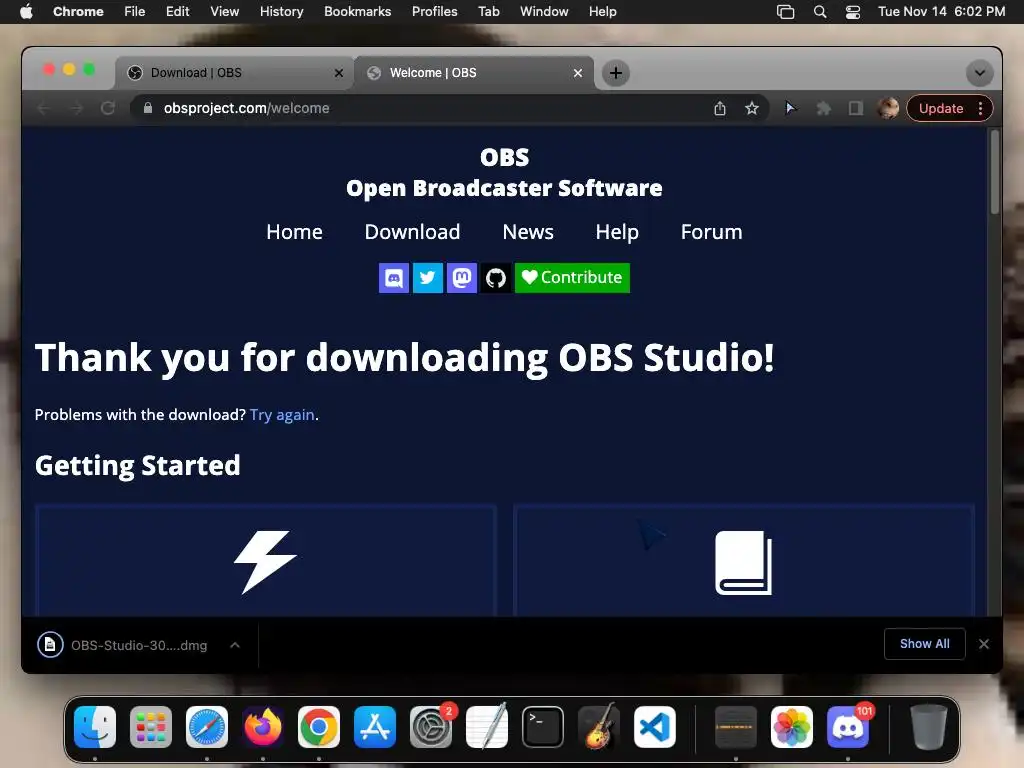Viewport: 1024px width, 768px height.
Task: Open TextEdit from the Dock
Action: [487, 727]
